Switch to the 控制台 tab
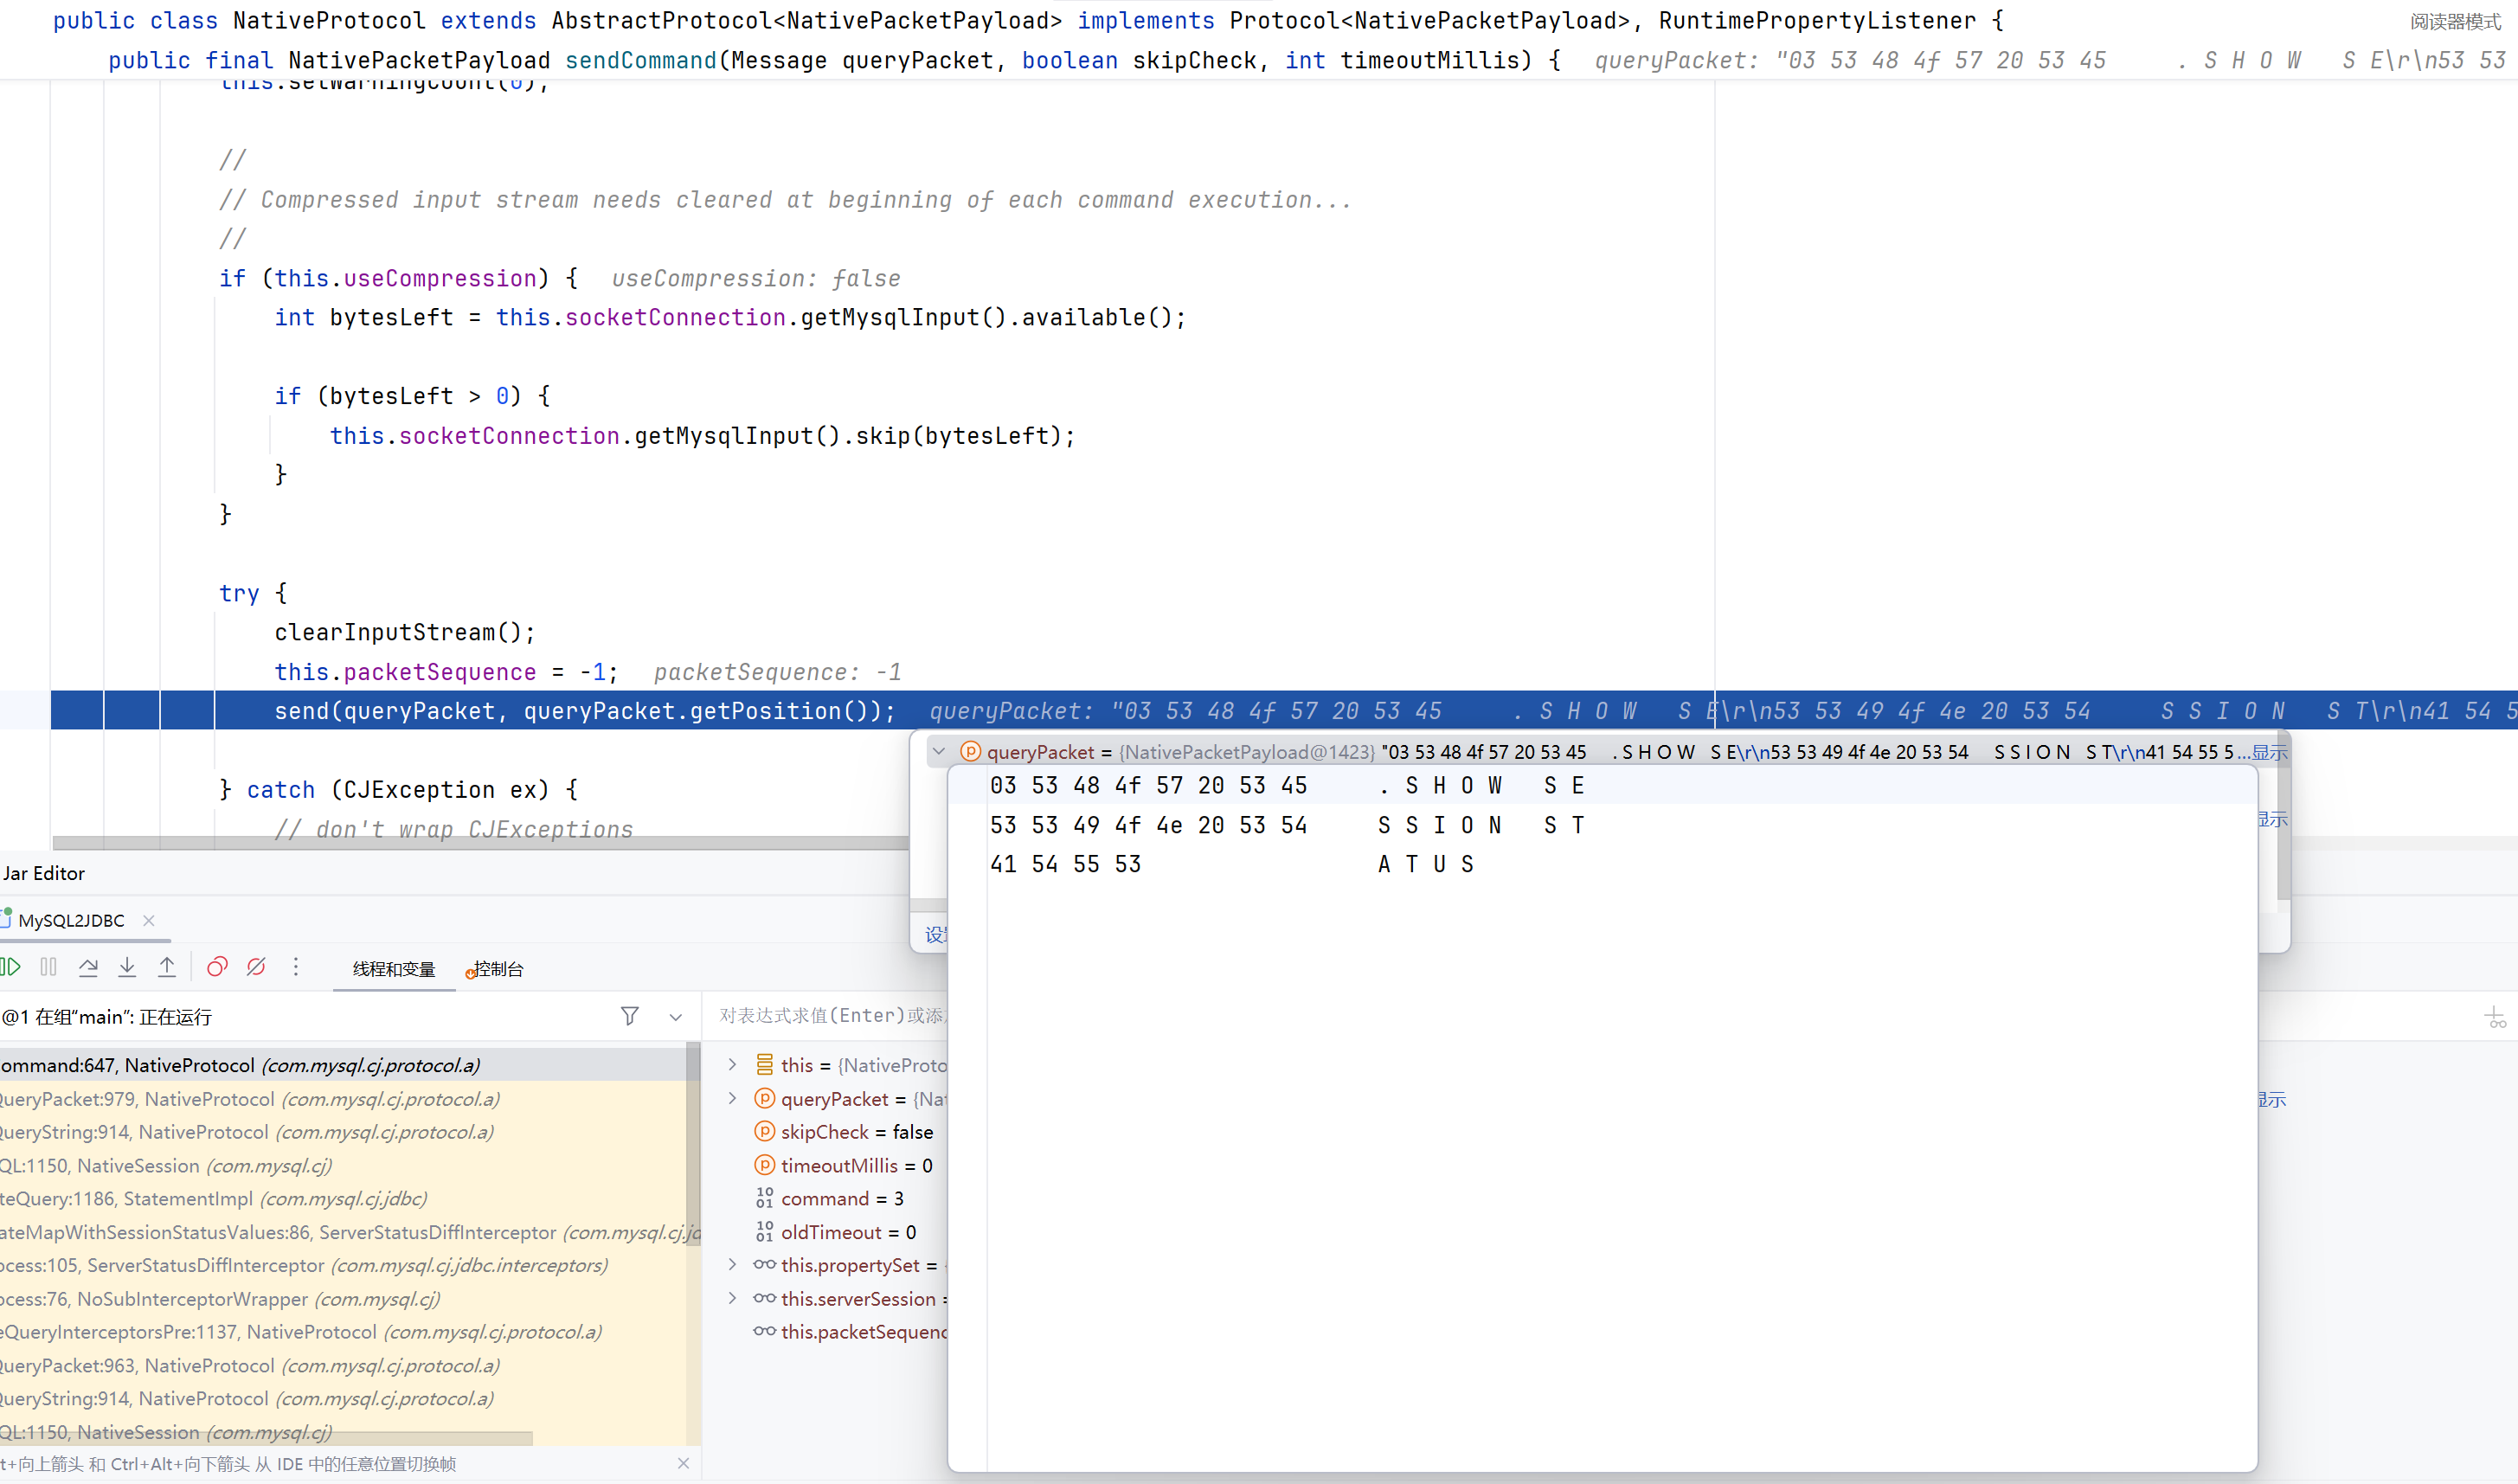This screenshot has height=1484, width=2518. point(496,969)
